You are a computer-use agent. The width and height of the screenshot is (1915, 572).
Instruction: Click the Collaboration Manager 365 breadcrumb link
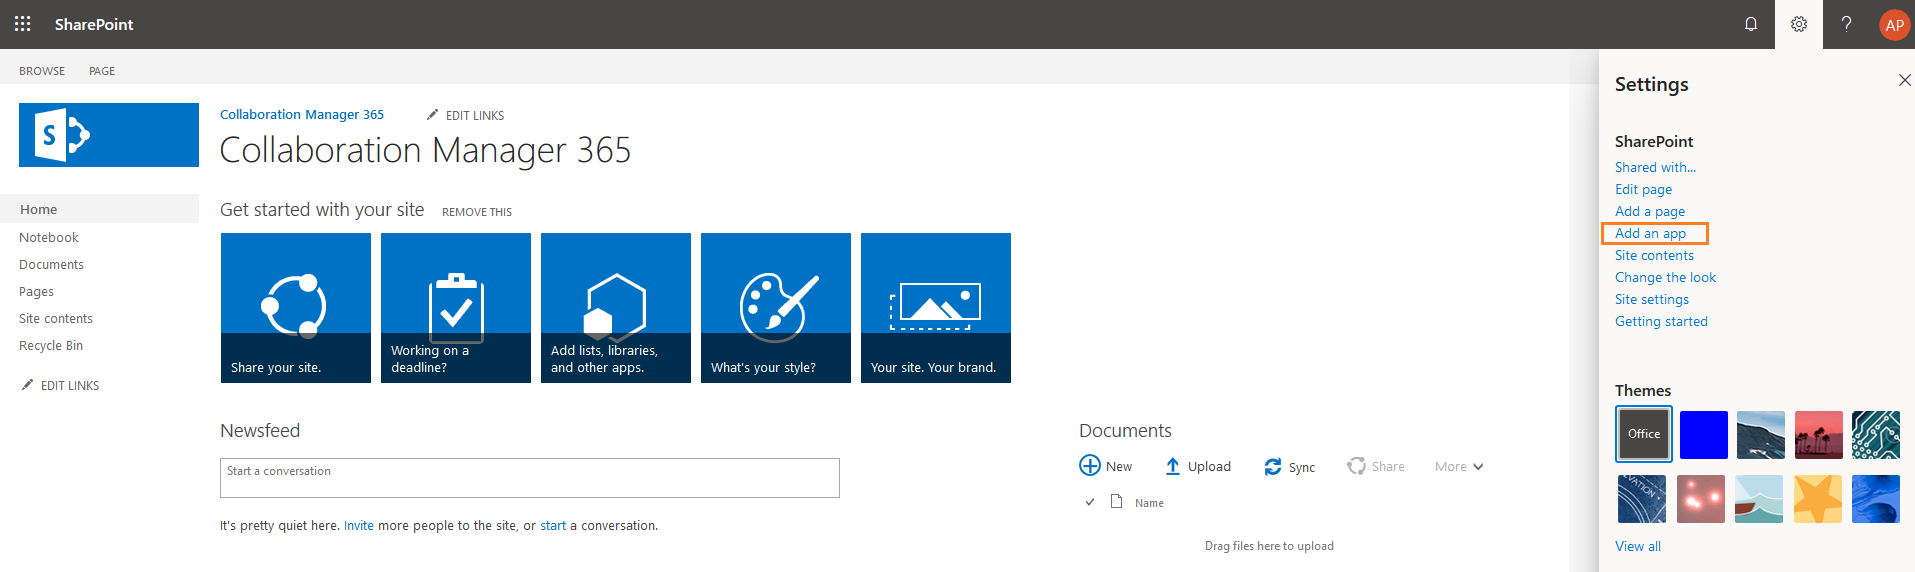[302, 114]
